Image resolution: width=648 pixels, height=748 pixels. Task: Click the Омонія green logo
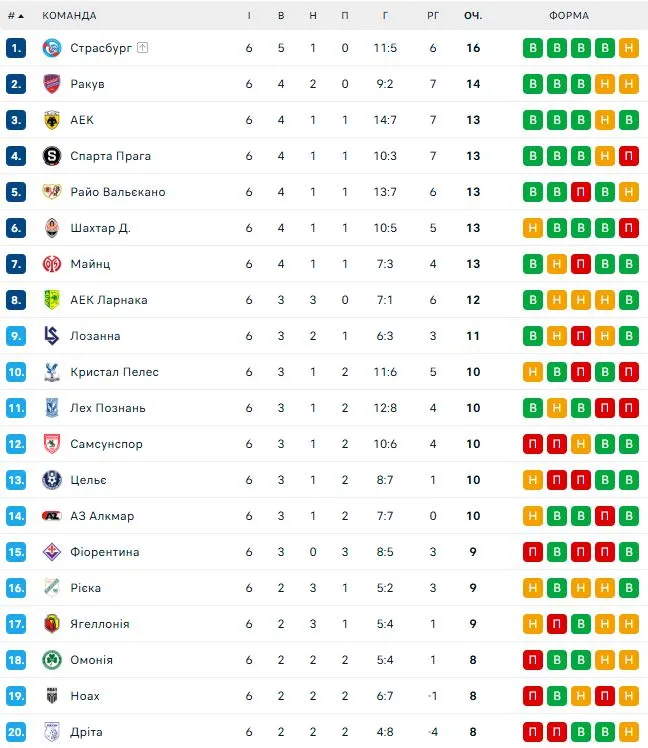(52, 660)
